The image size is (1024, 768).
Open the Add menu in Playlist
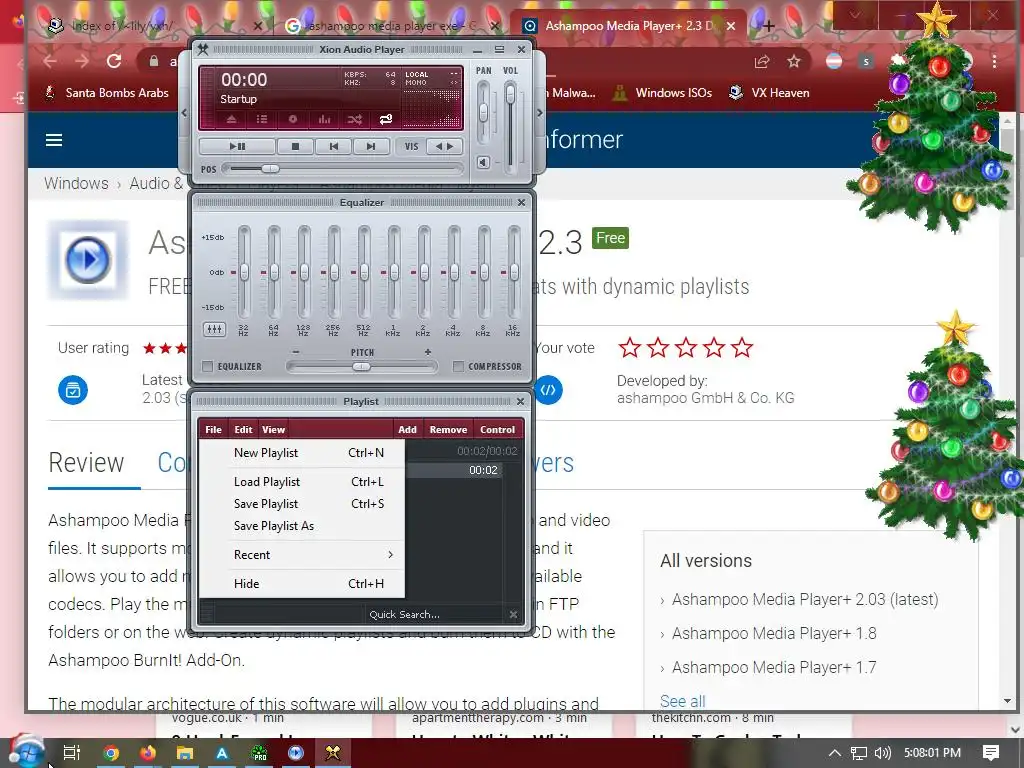(x=408, y=429)
